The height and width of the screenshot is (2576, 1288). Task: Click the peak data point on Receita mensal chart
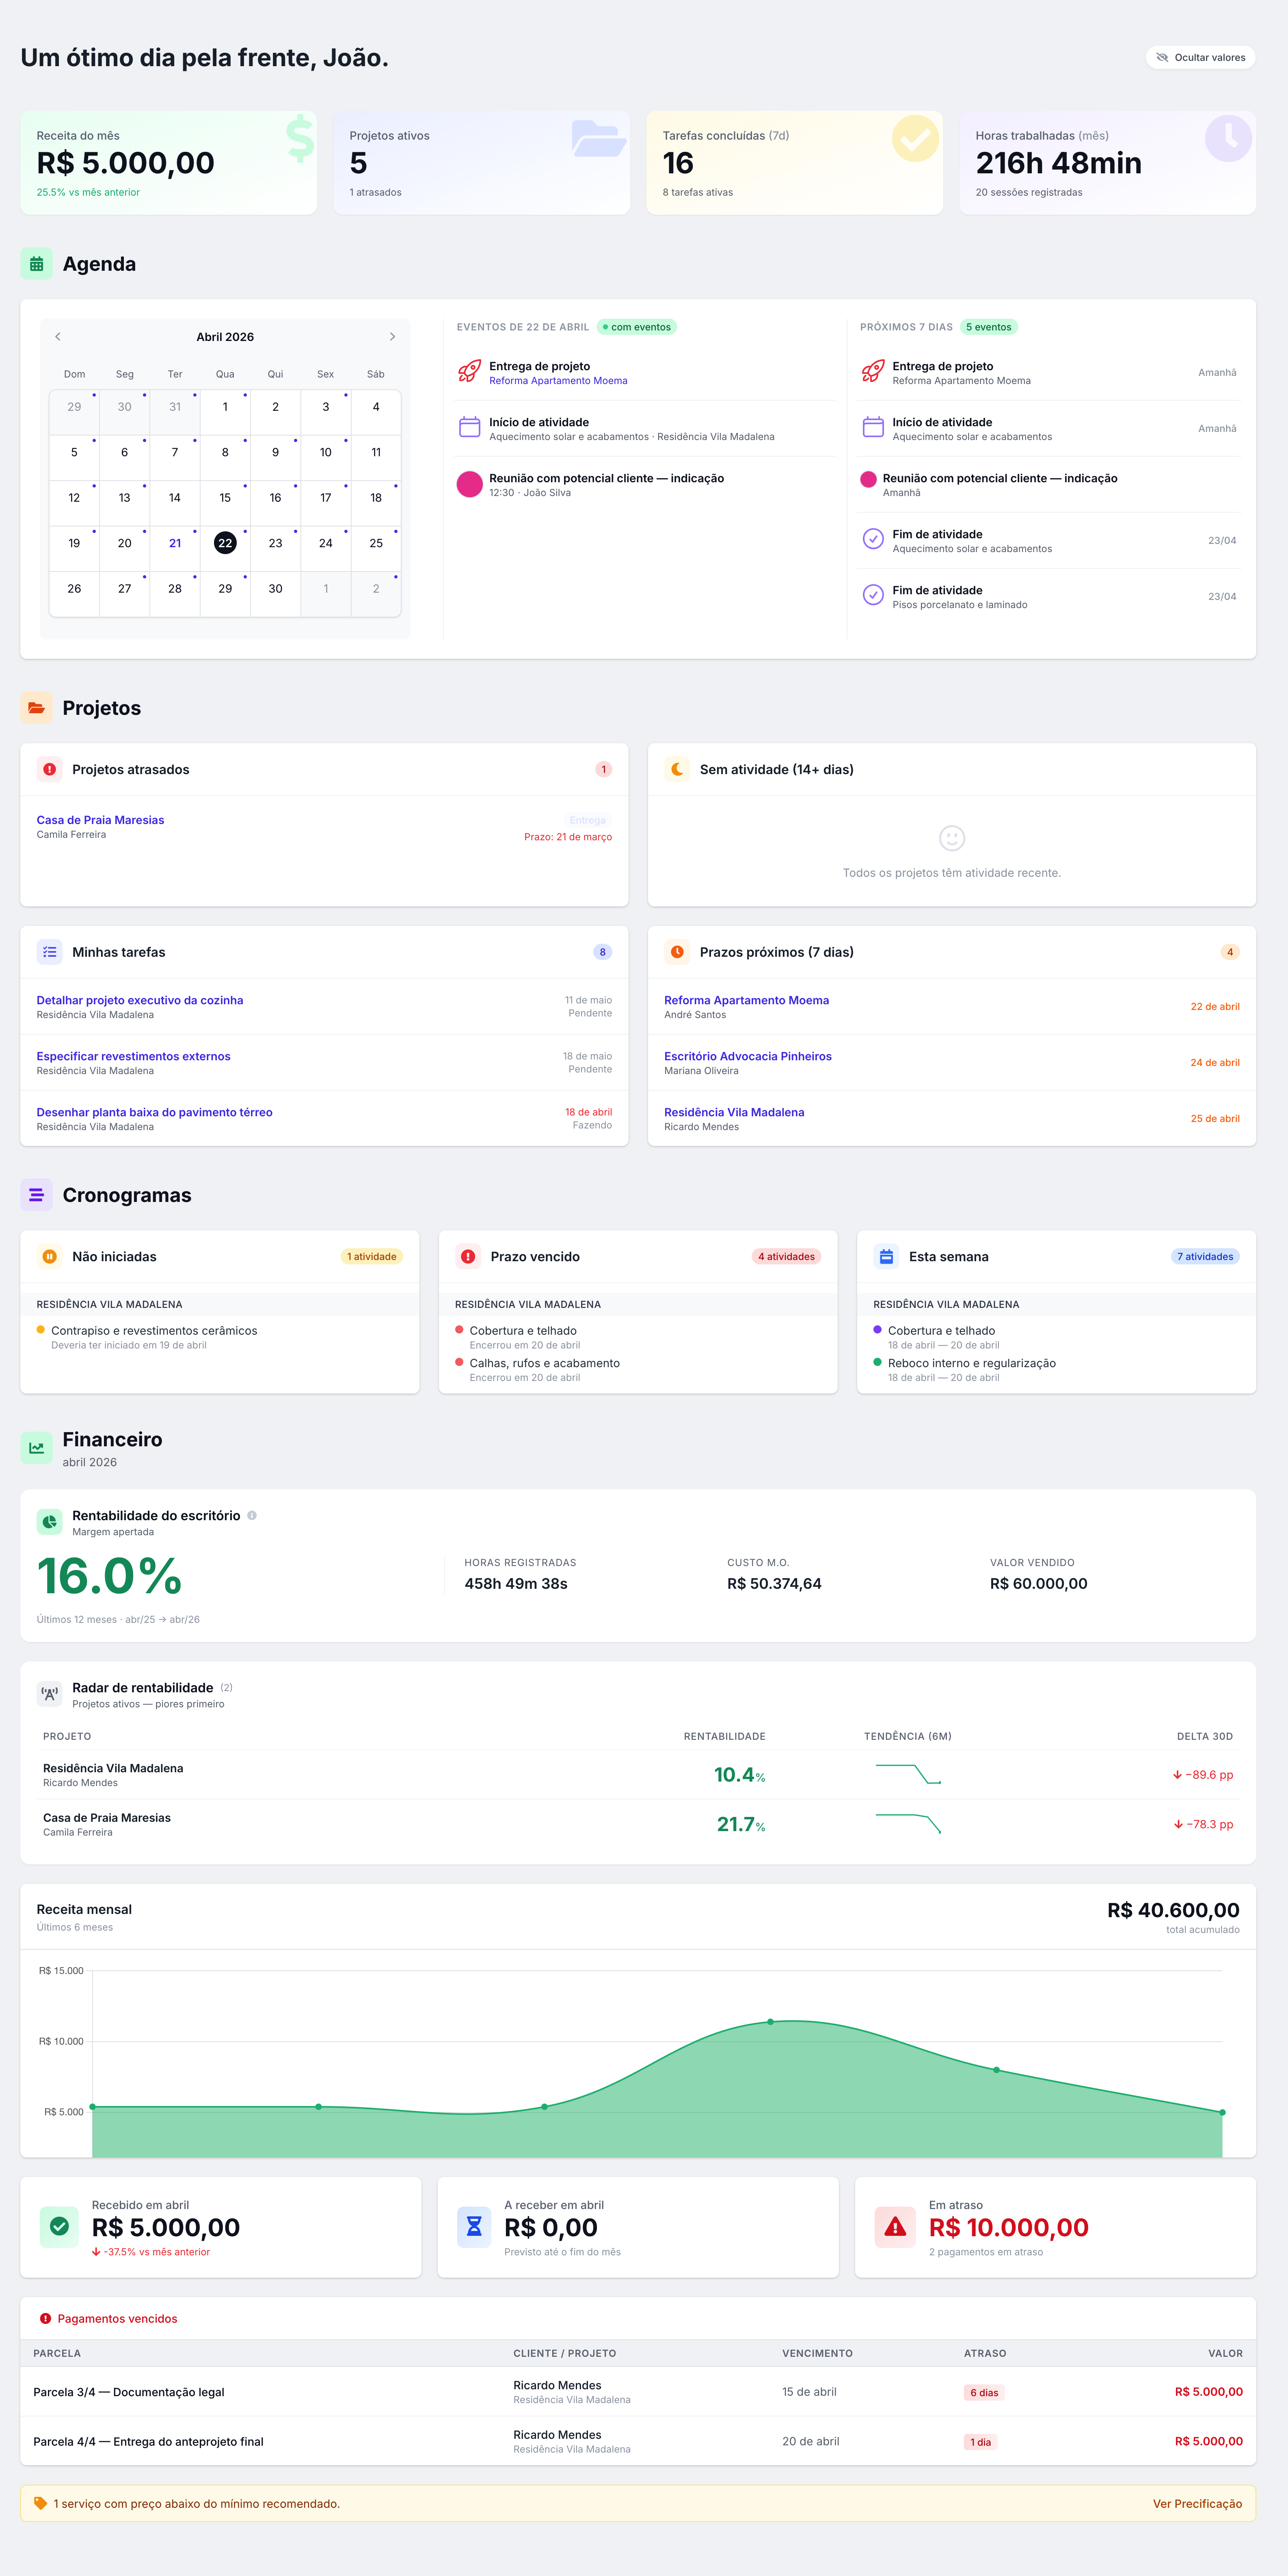pos(770,2022)
